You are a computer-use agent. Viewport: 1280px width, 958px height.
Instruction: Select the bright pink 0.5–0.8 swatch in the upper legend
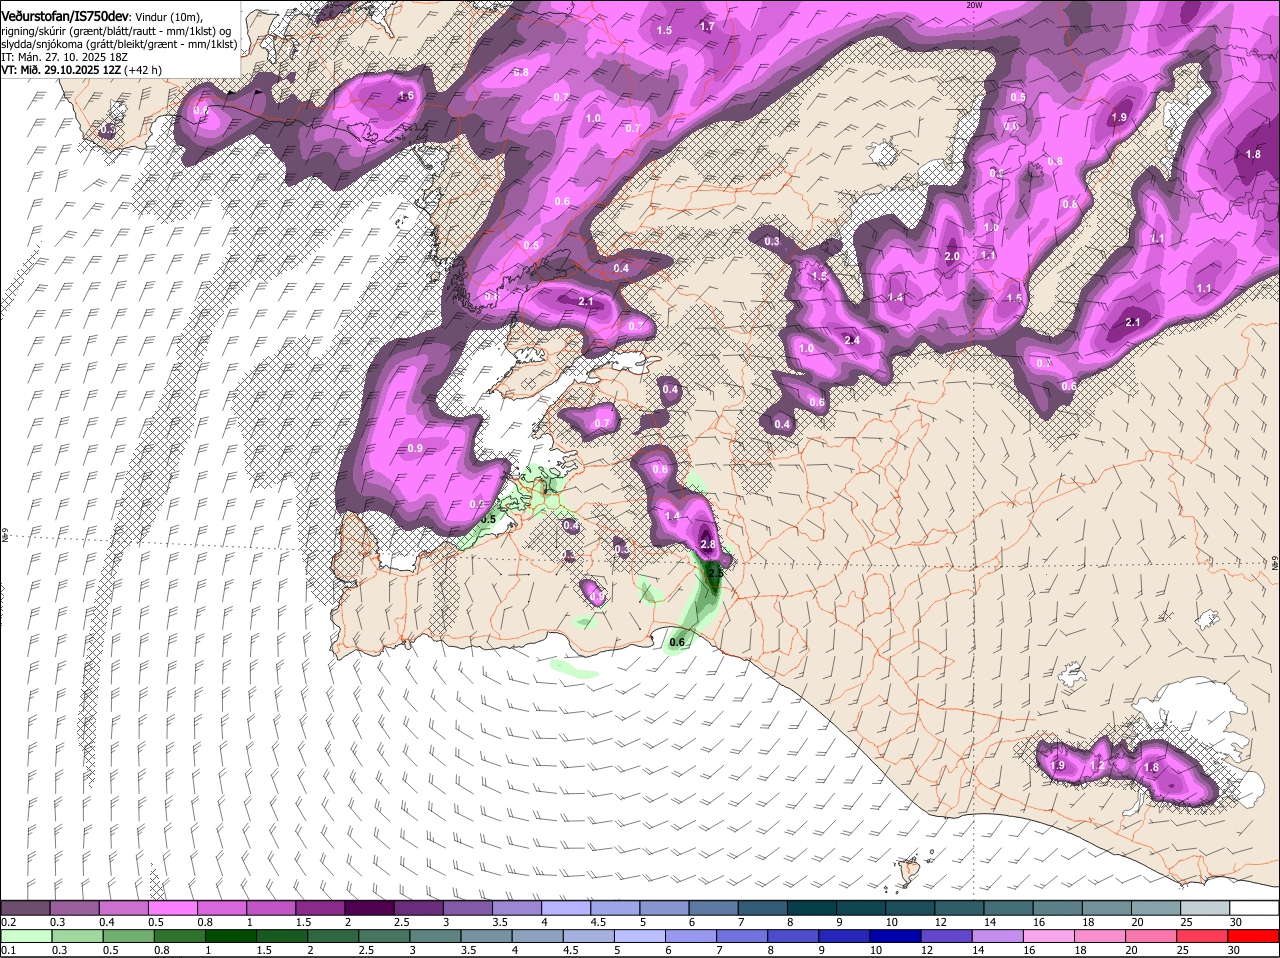point(172,907)
